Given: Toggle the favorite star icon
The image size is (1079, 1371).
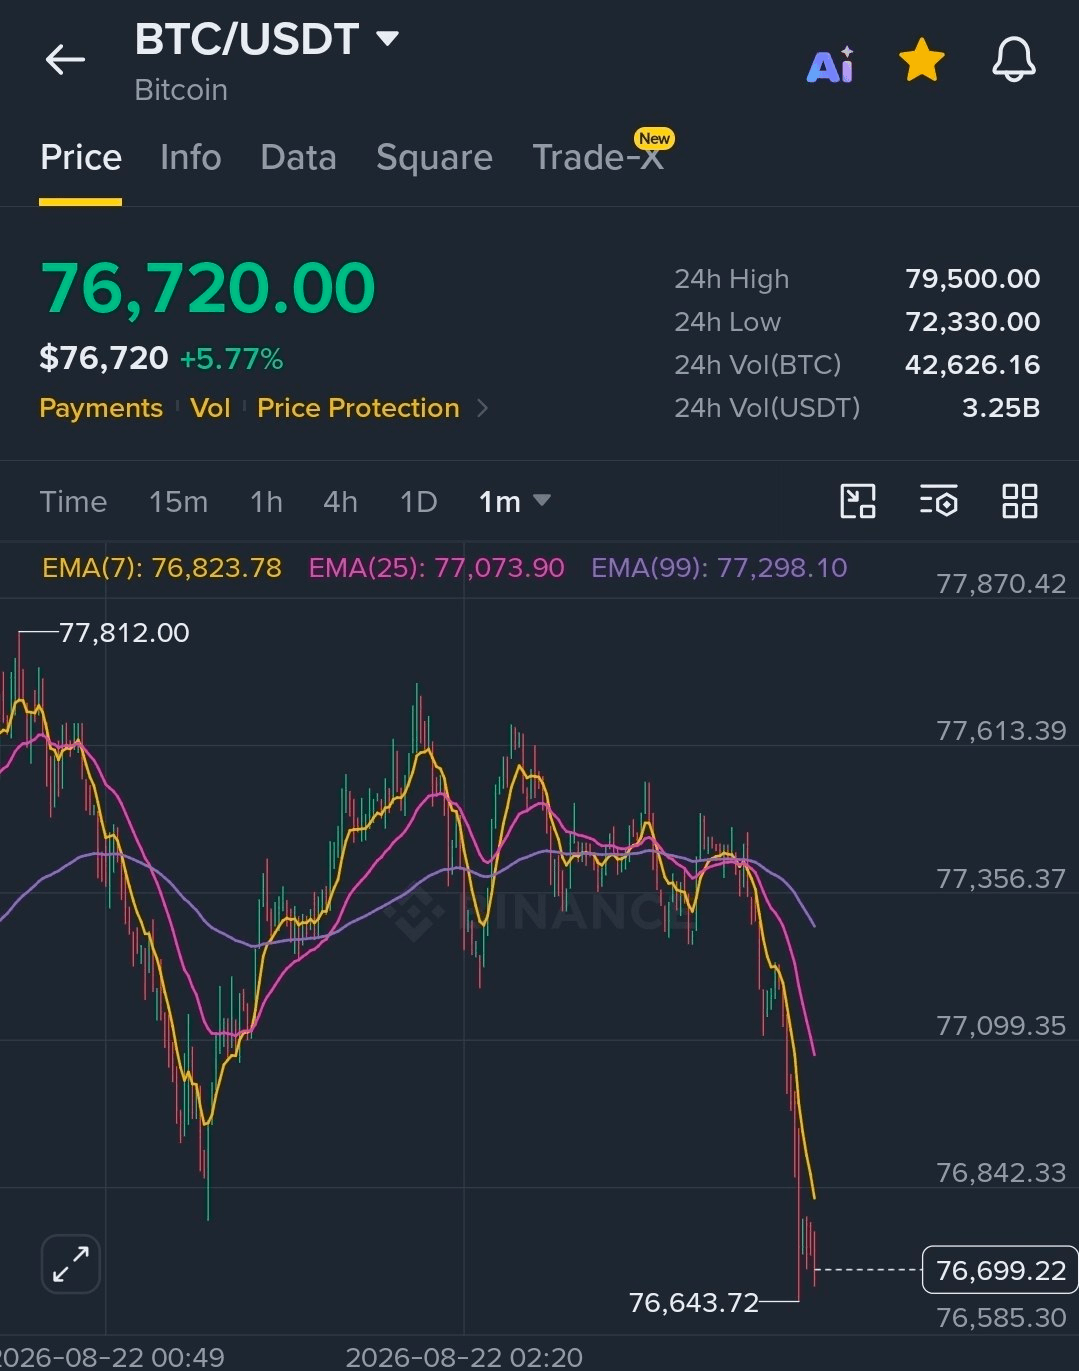Looking at the screenshot, I should pyautogui.click(x=921, y=60).
